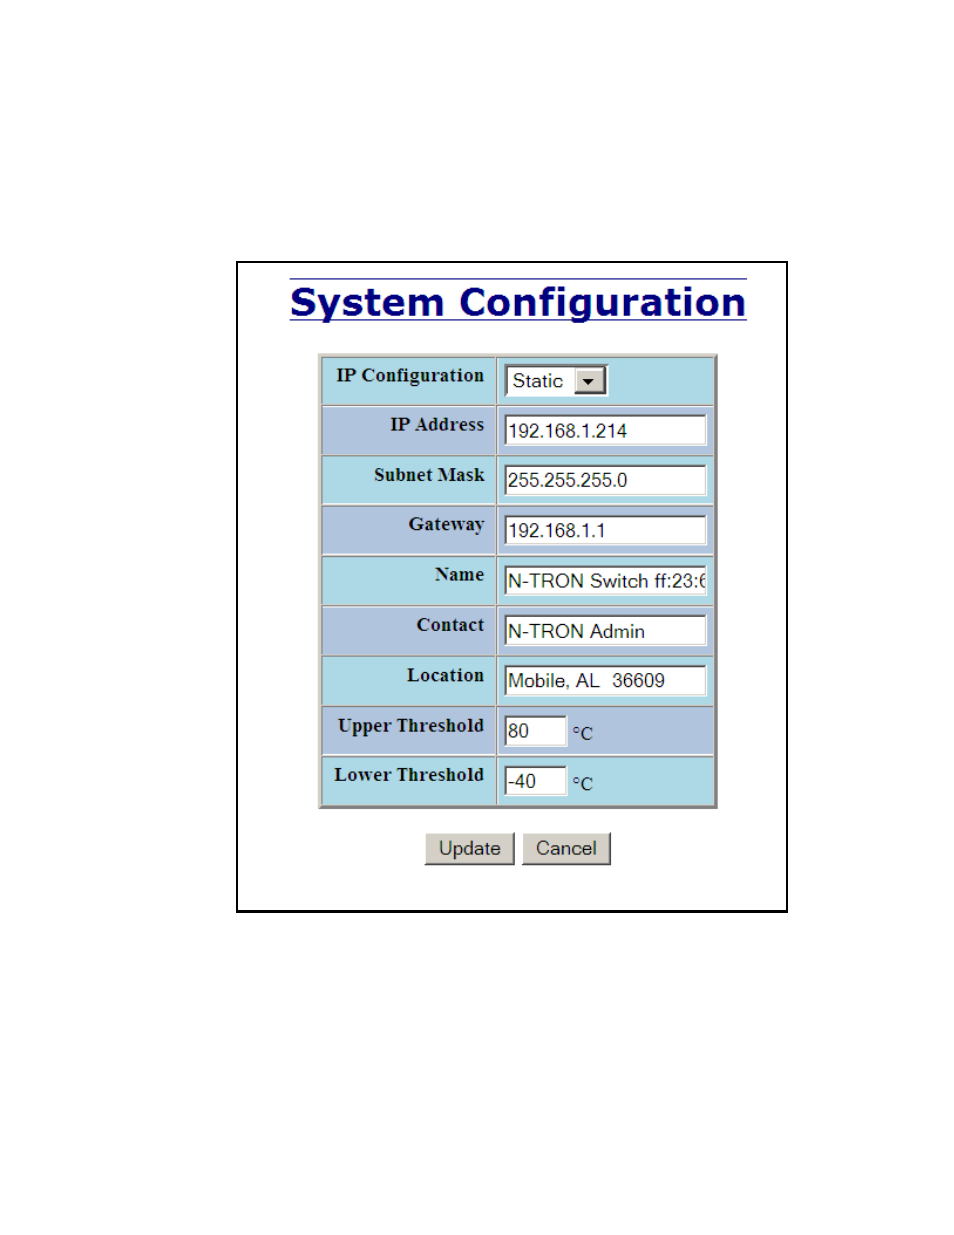Open the IP Configuration Static dropdown

pos(556,381)
